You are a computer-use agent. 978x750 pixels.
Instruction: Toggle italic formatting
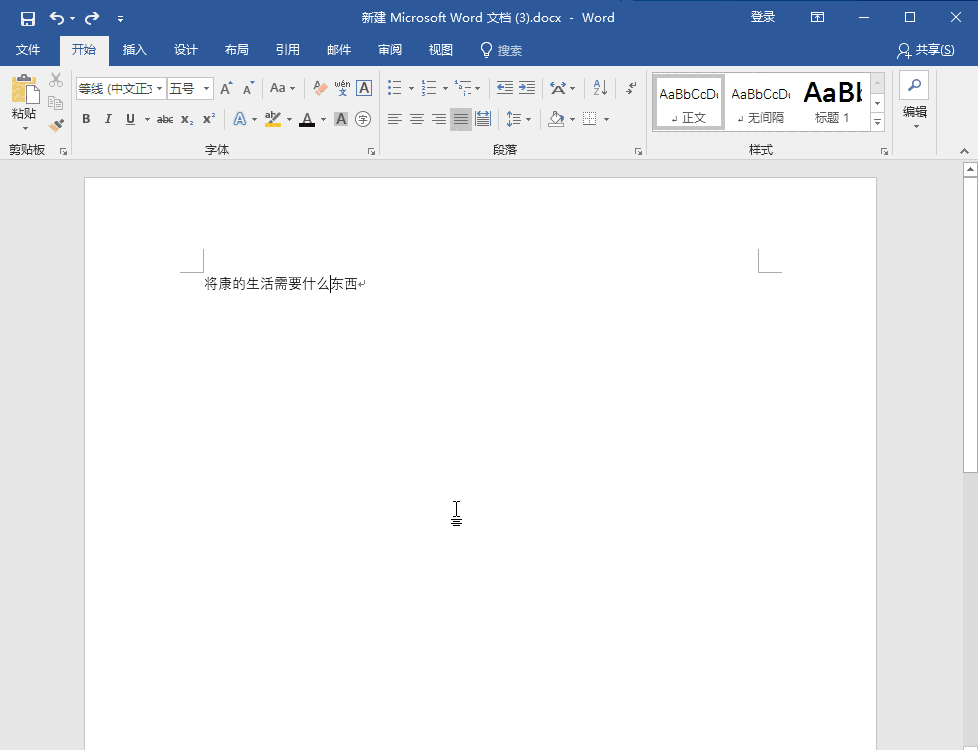108,119
